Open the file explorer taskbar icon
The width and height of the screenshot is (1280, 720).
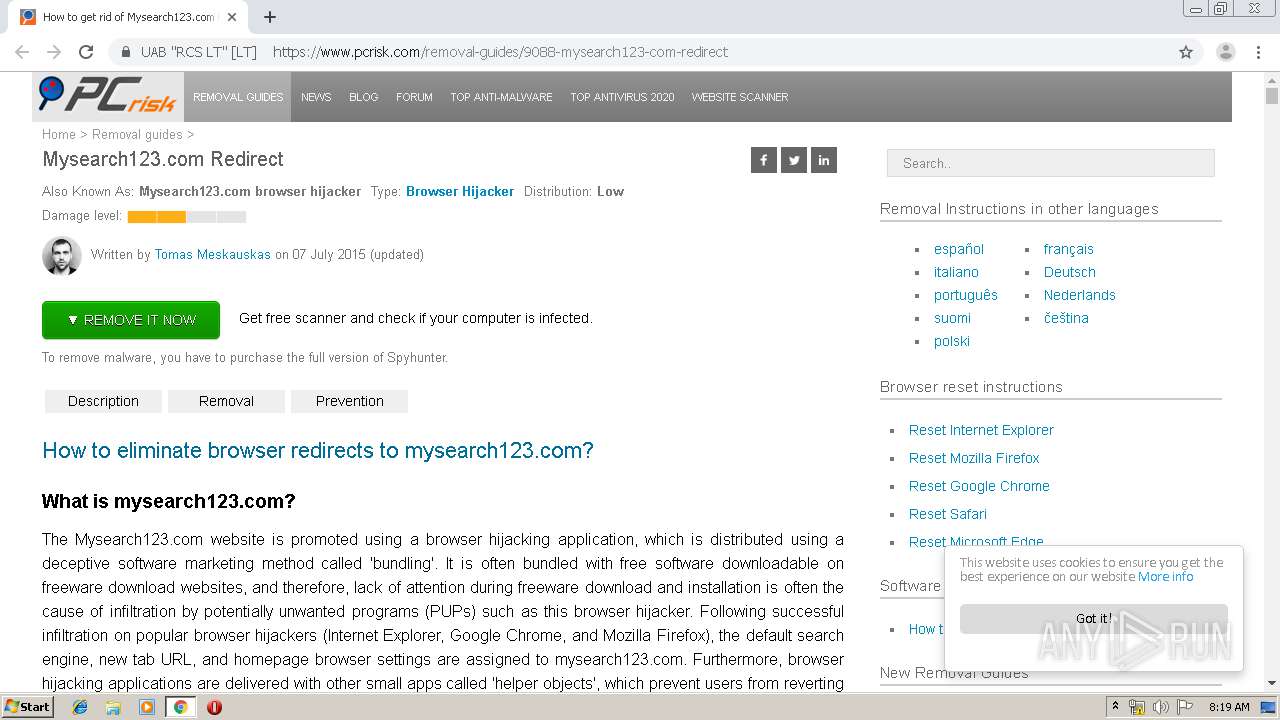click(x=113, y=707)
